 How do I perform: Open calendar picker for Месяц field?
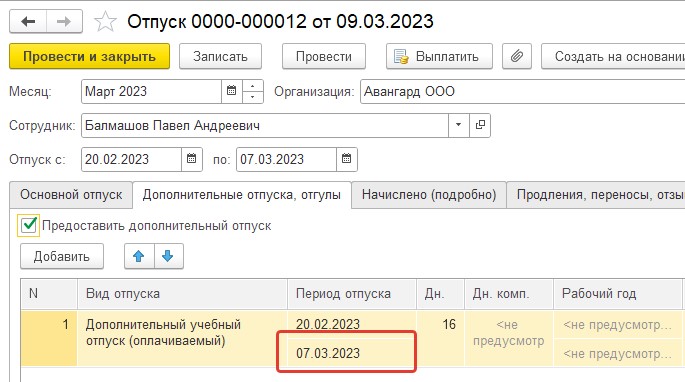(x=232, y=91)
